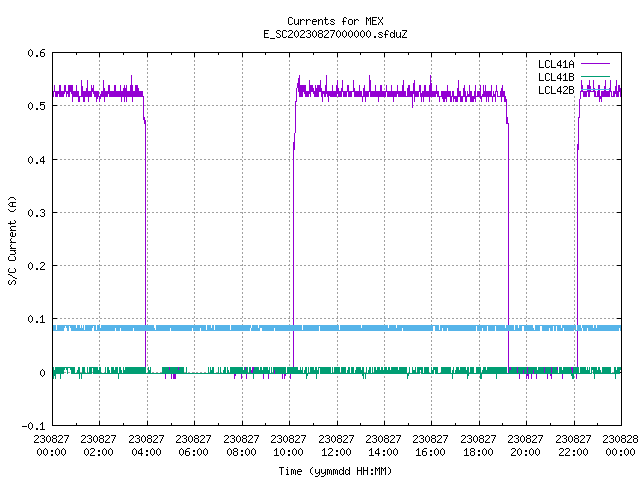Click the -0.1 y-axis tick label
The image size is (640, 480).
33,426
